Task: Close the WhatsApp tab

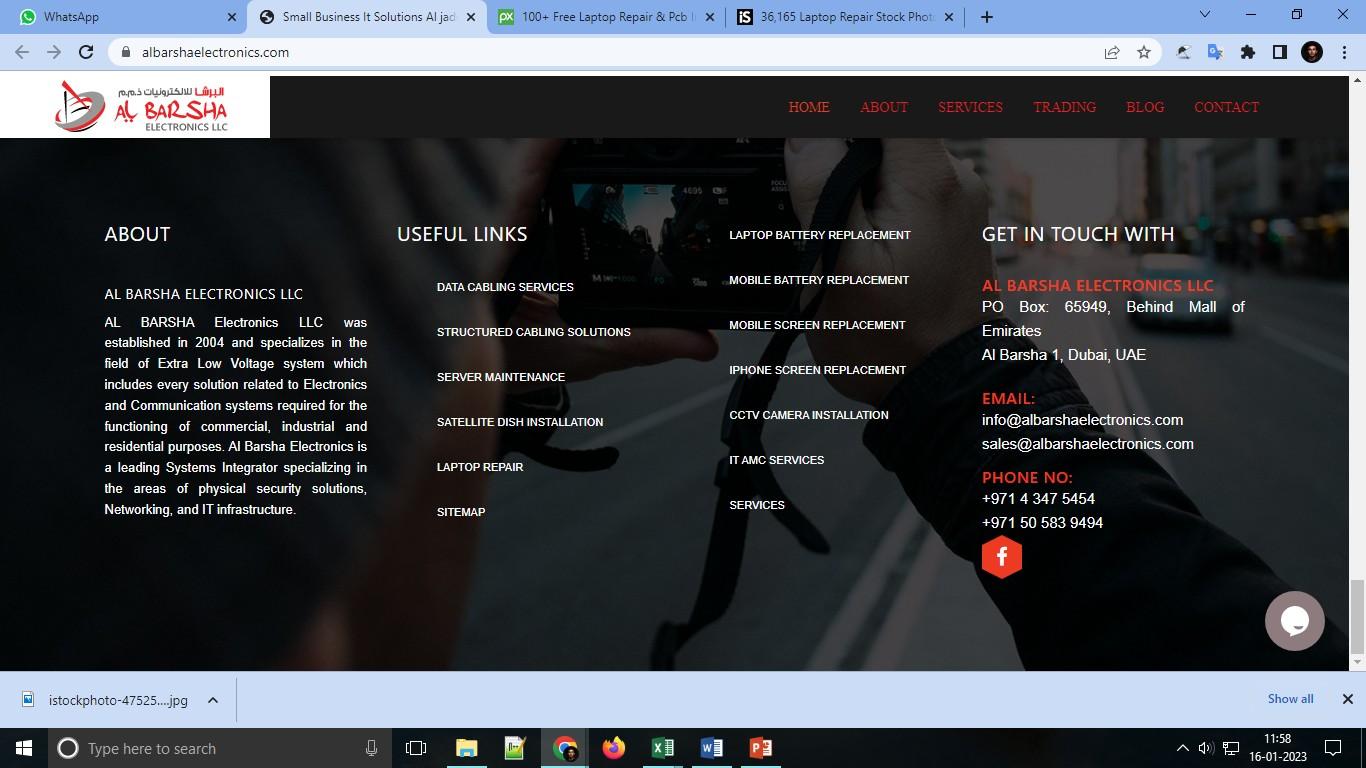Action: 232,17
